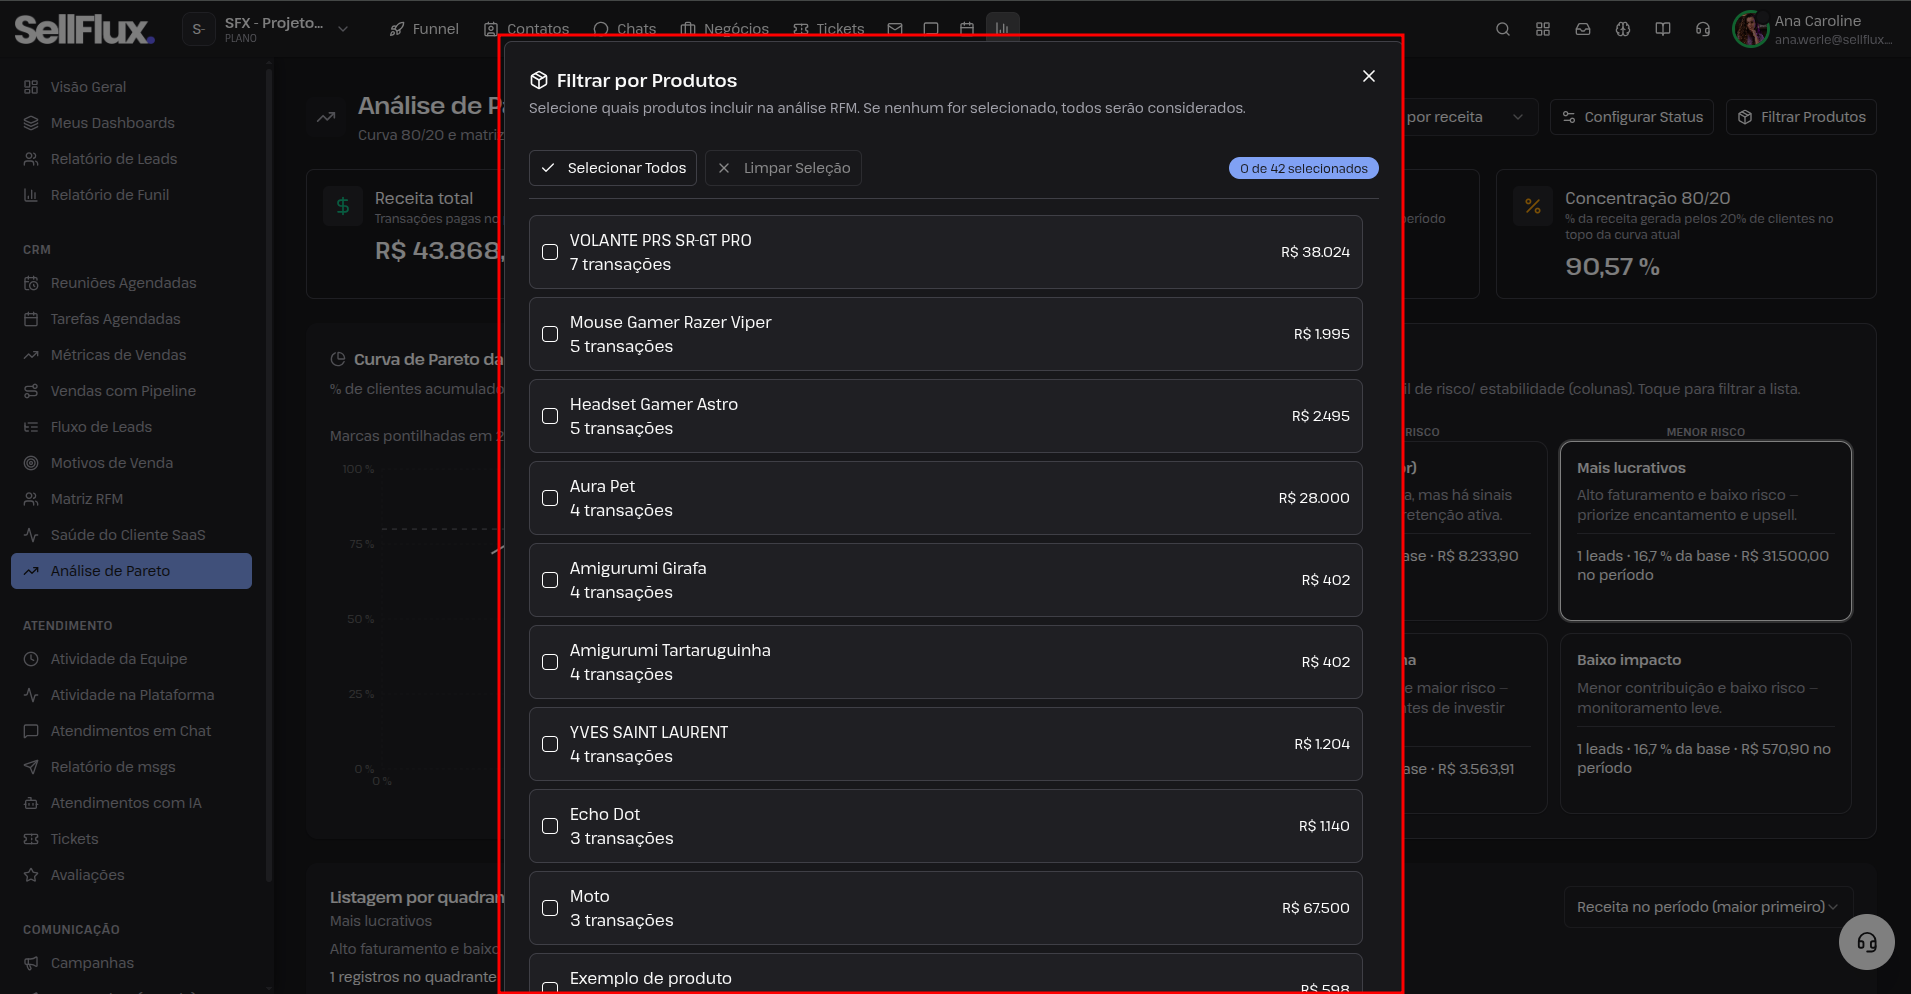Open the floating support chat button
This screenshot has height=994, width=1911.
(x=1866, y=942)
